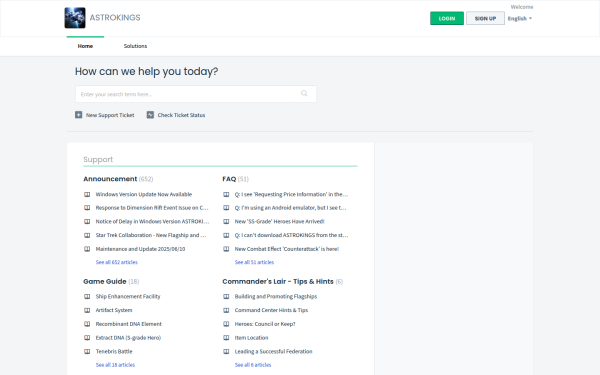
Task: Open Ship Enhancement Facility guide
Action: point(128,297)
